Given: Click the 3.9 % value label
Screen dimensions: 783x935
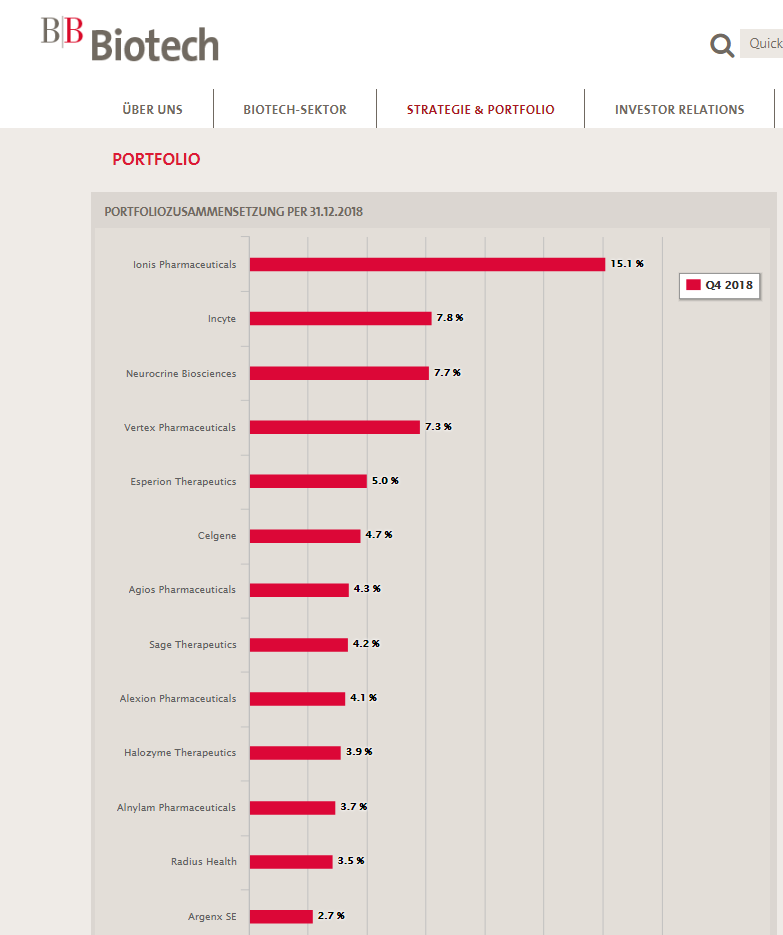Looking at the screenshot, I should pyautogui.click(x=359, y=752).
